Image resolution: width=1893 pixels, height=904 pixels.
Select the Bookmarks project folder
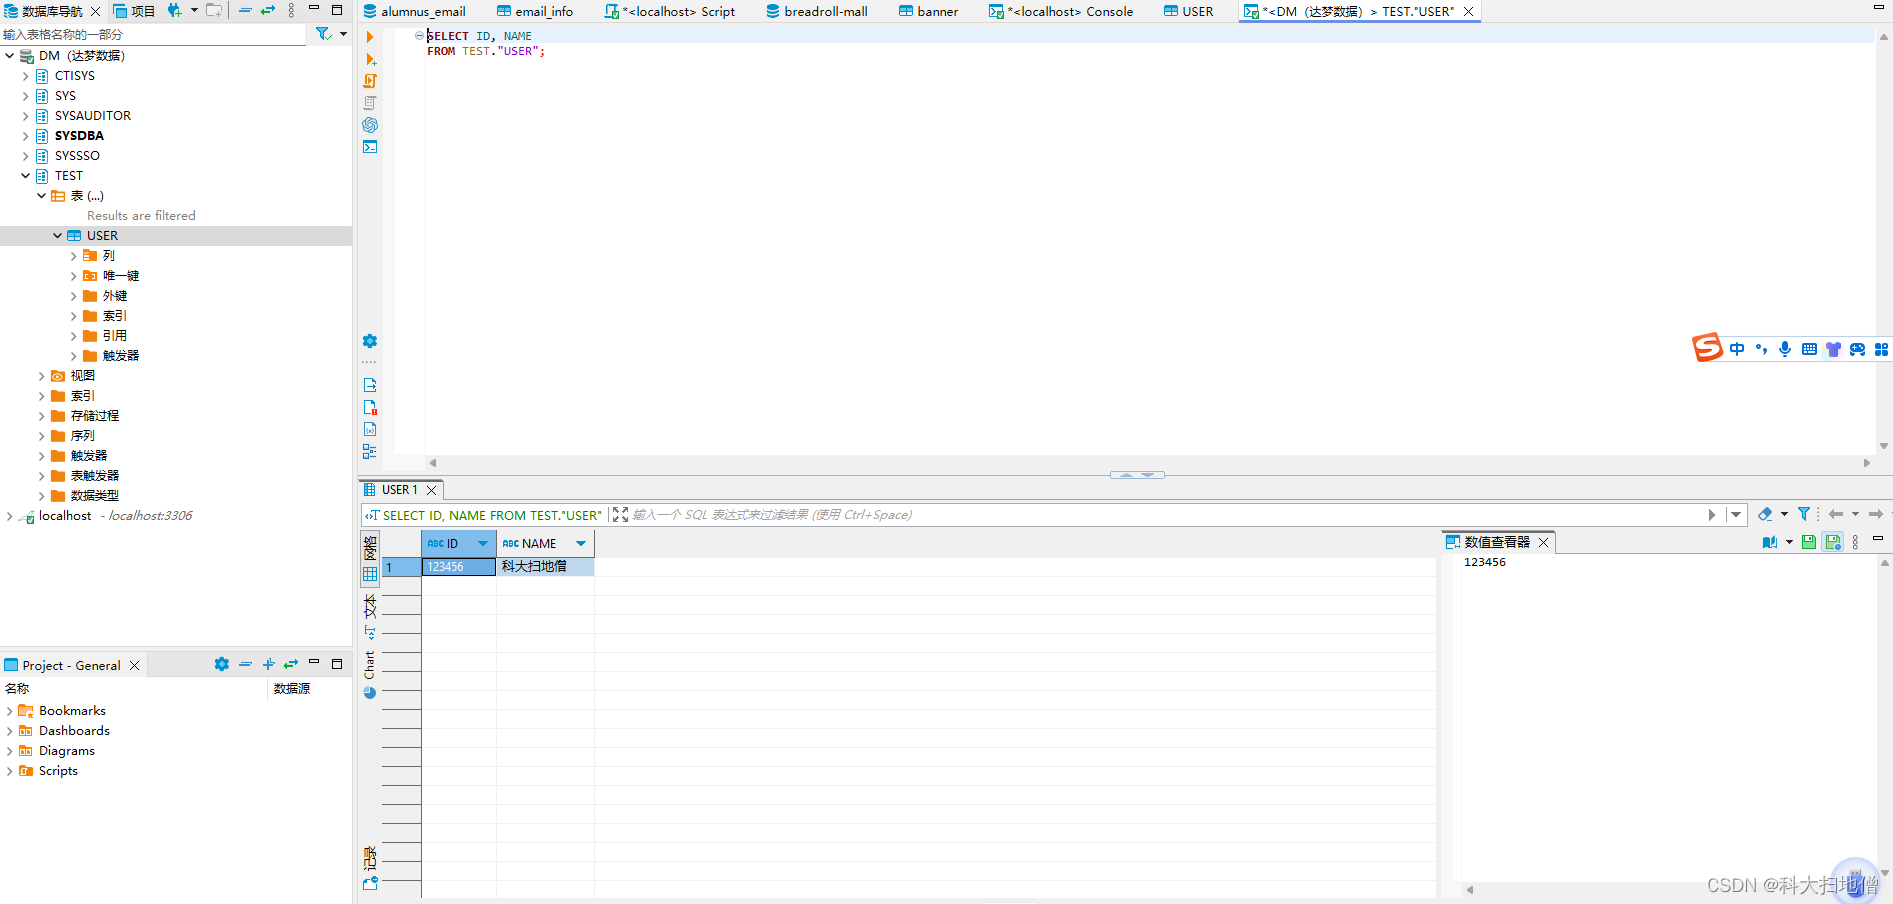(72, 711)
